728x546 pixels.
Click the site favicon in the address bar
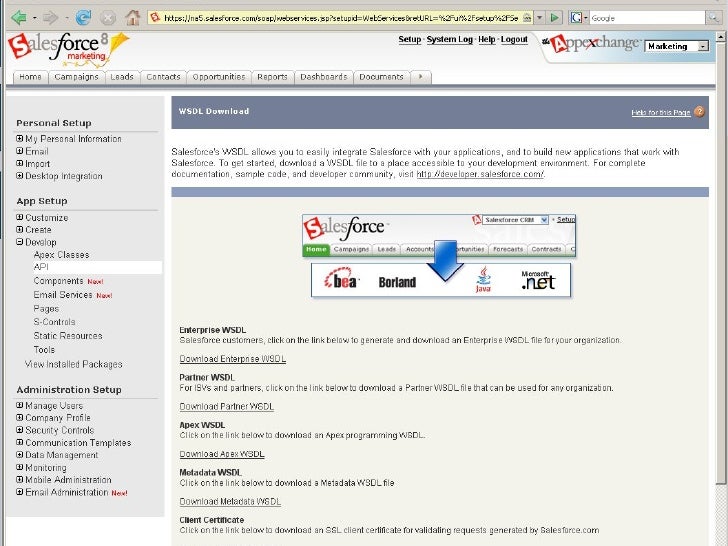coord(155,18)
